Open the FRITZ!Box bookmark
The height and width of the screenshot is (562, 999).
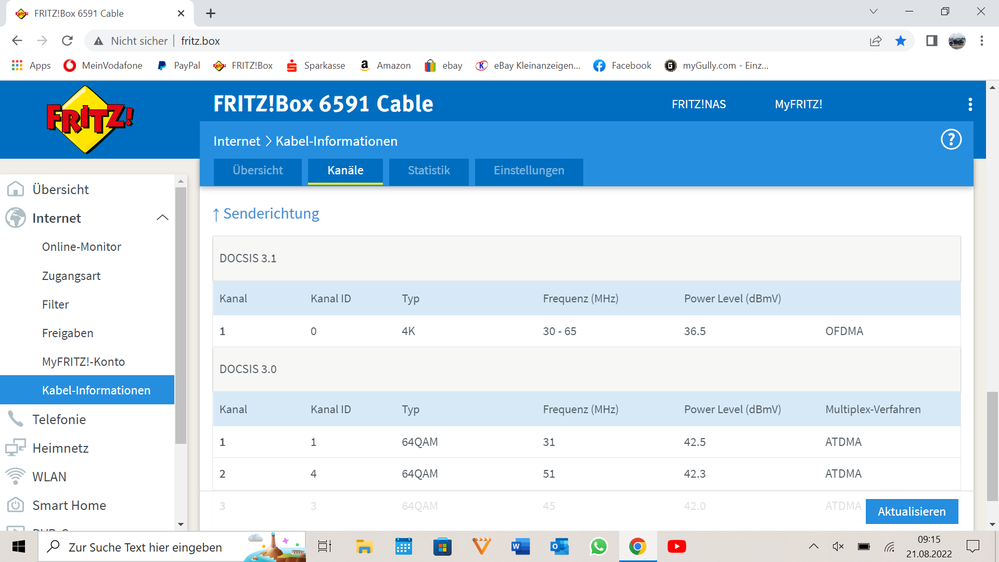click(x=243, y=65)
